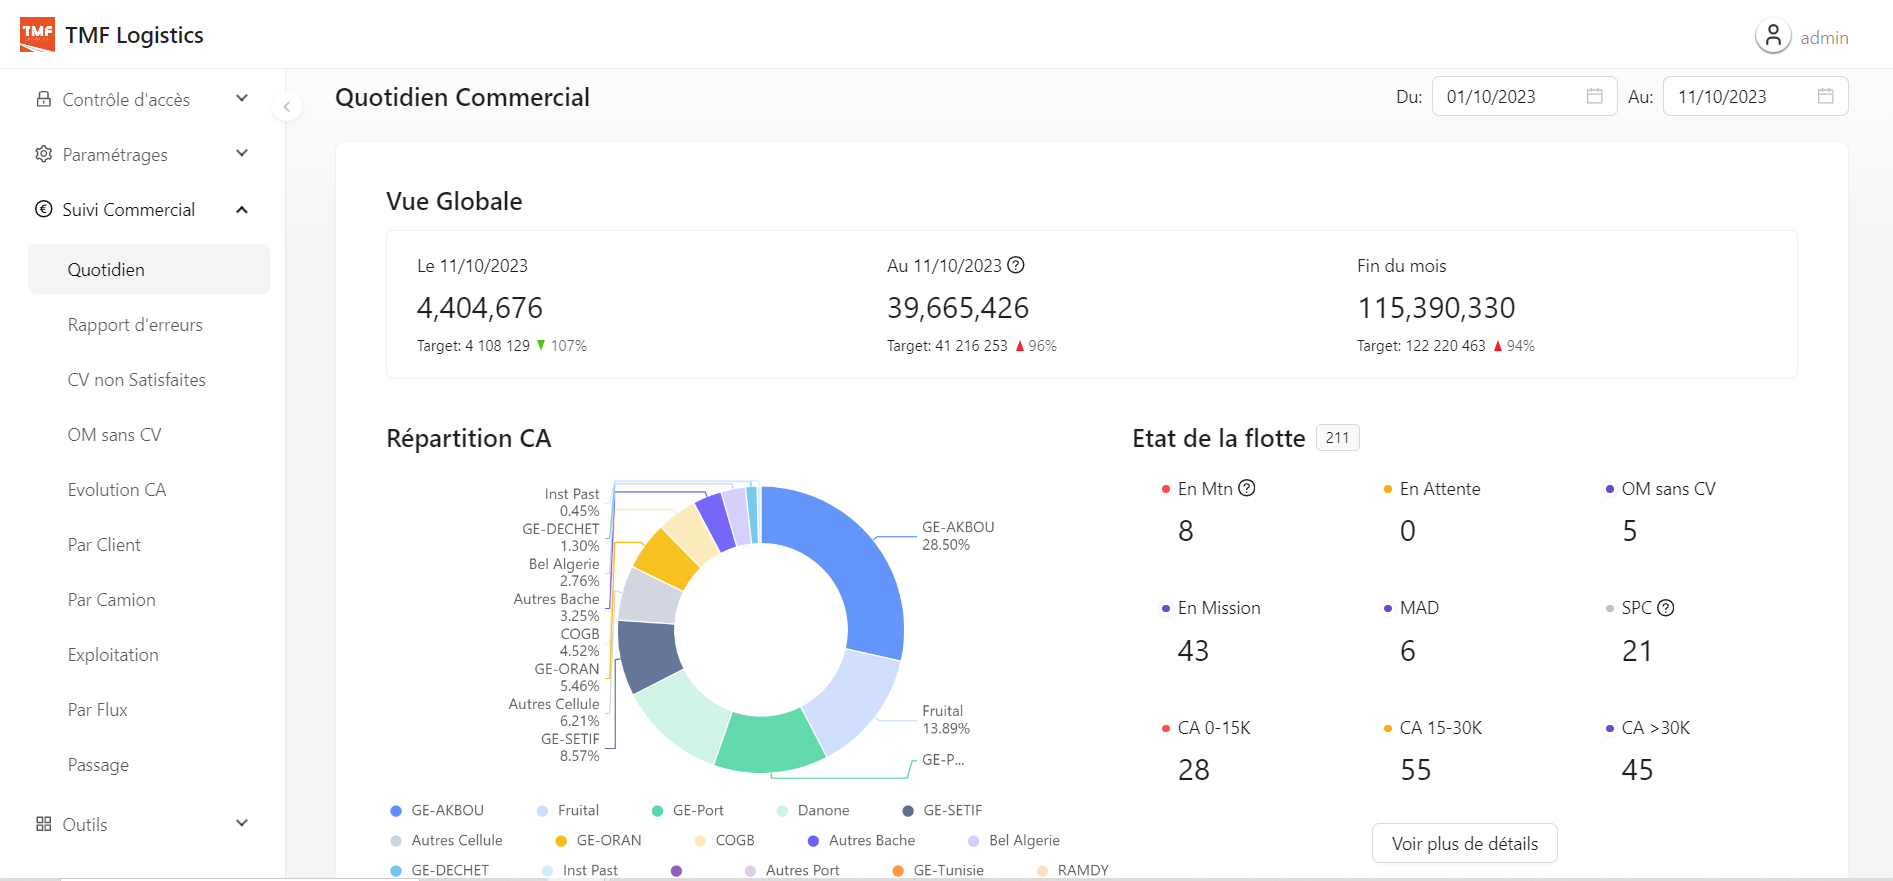Toggle GE-Port legend entry
The height and width of the screenshot is (881, 1893).
point(687,810)
